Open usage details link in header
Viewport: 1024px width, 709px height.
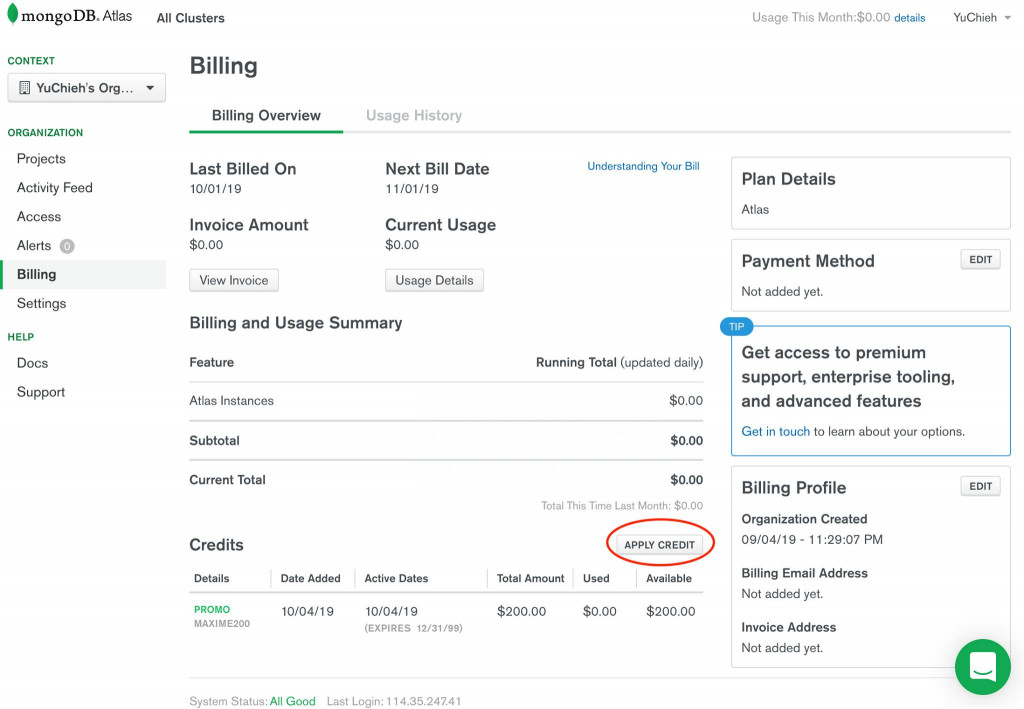[909, 18]
